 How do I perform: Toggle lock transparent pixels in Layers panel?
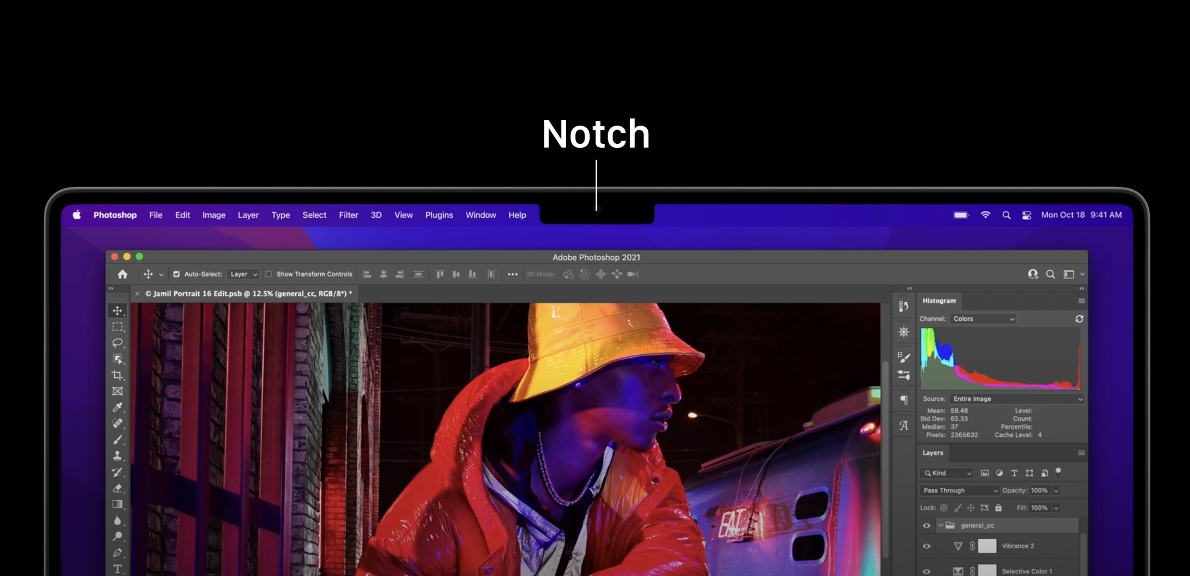click(944, 508)
